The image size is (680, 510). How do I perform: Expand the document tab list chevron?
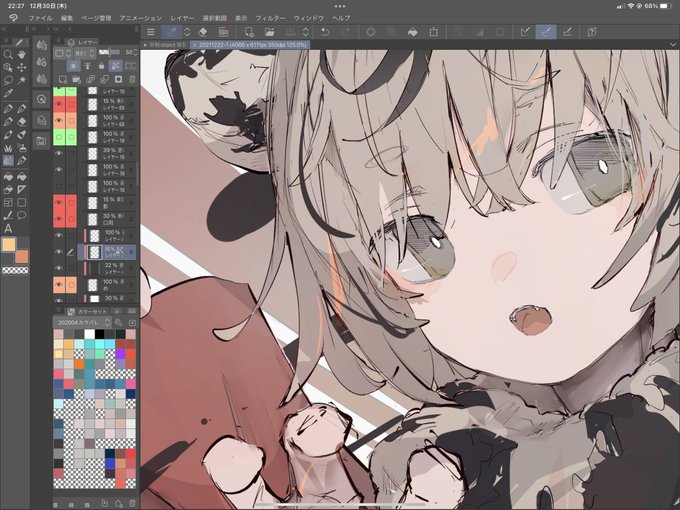coord(673,45)
